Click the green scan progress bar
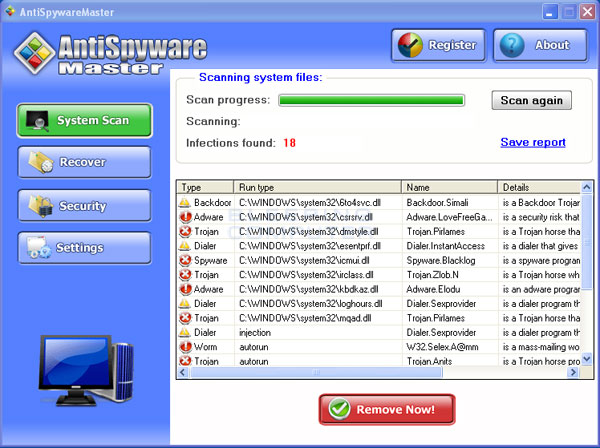600x448 pixels. coord(371,100)
